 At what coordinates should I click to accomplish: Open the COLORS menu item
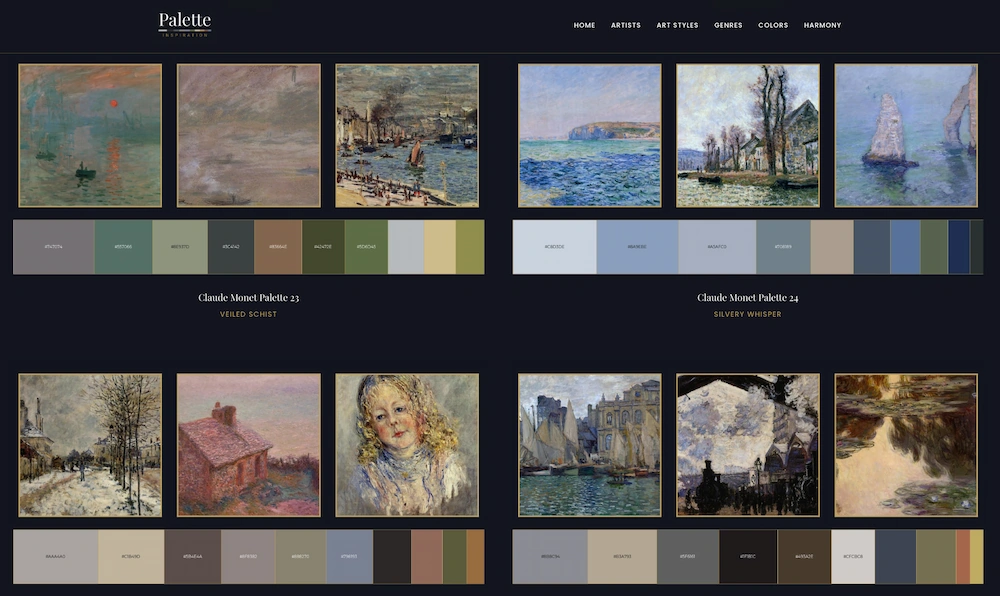[x=773, y=25]
